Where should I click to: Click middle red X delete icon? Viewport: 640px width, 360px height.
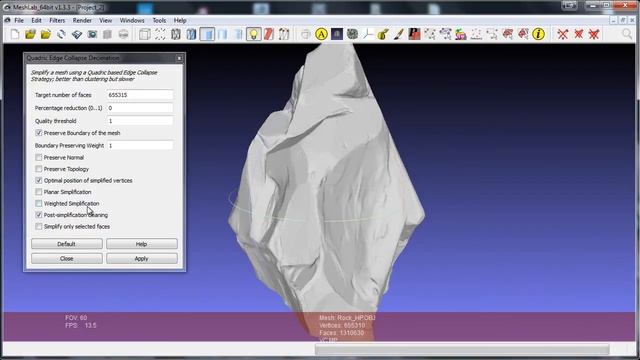(x=578, y=34)
